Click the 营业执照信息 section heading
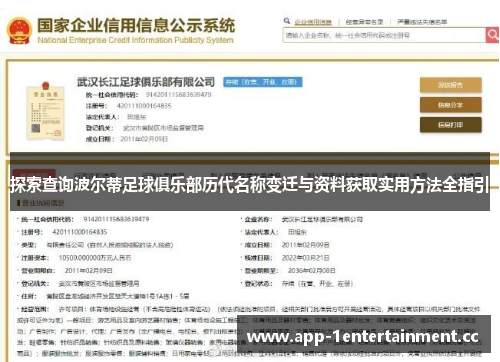The height and width of the screenshot is (362, 500). point(43,203)
